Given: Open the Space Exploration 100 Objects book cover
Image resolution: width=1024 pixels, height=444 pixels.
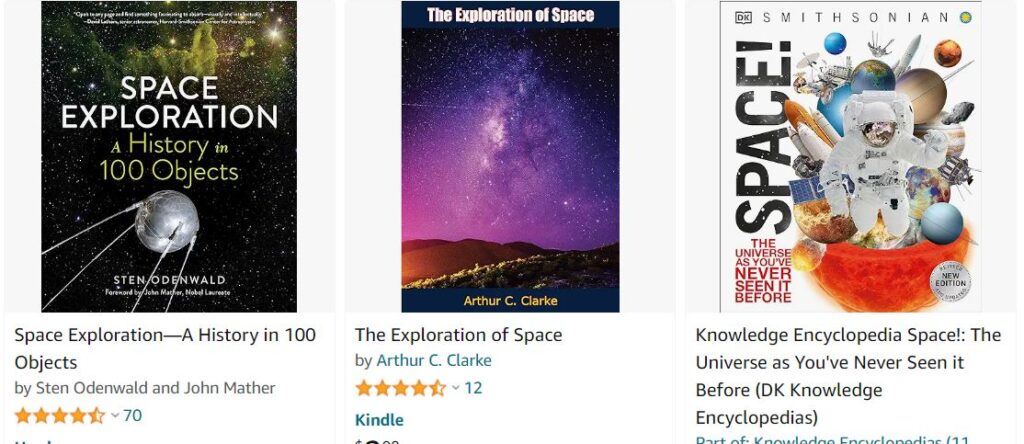Looking at the screenshot, I should (x=169, y=156).
